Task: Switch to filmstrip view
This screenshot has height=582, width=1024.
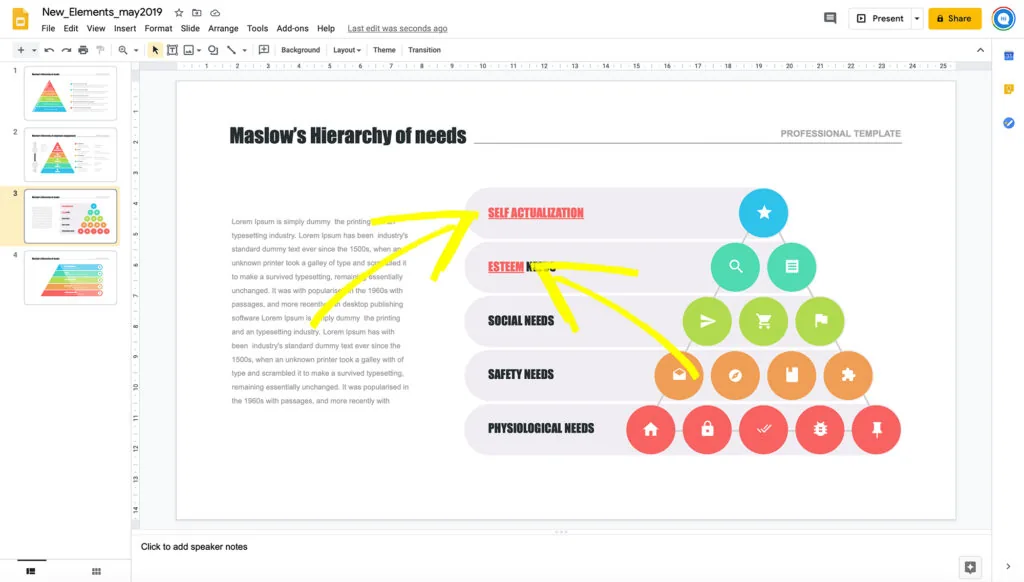Action: (x=31, y=571)
